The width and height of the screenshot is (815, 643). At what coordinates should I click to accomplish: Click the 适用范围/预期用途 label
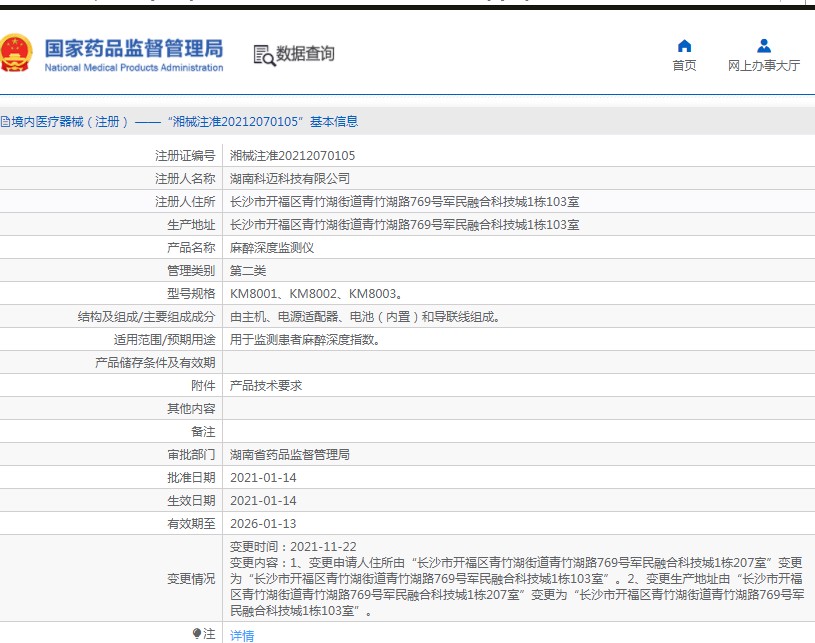tap(164, 339)
